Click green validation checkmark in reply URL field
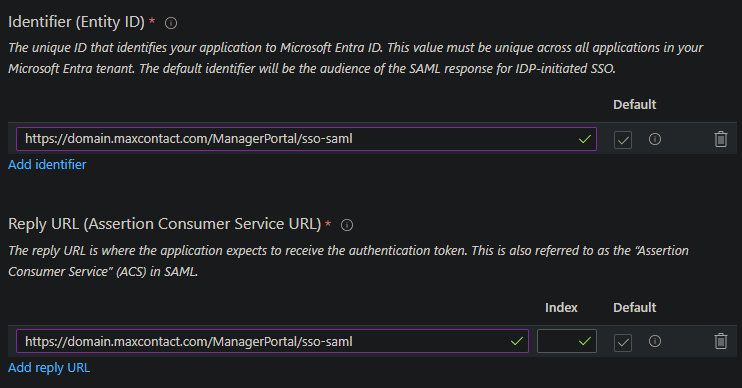The width and height of the screenshot is (742, 388). tap(517, 341)
